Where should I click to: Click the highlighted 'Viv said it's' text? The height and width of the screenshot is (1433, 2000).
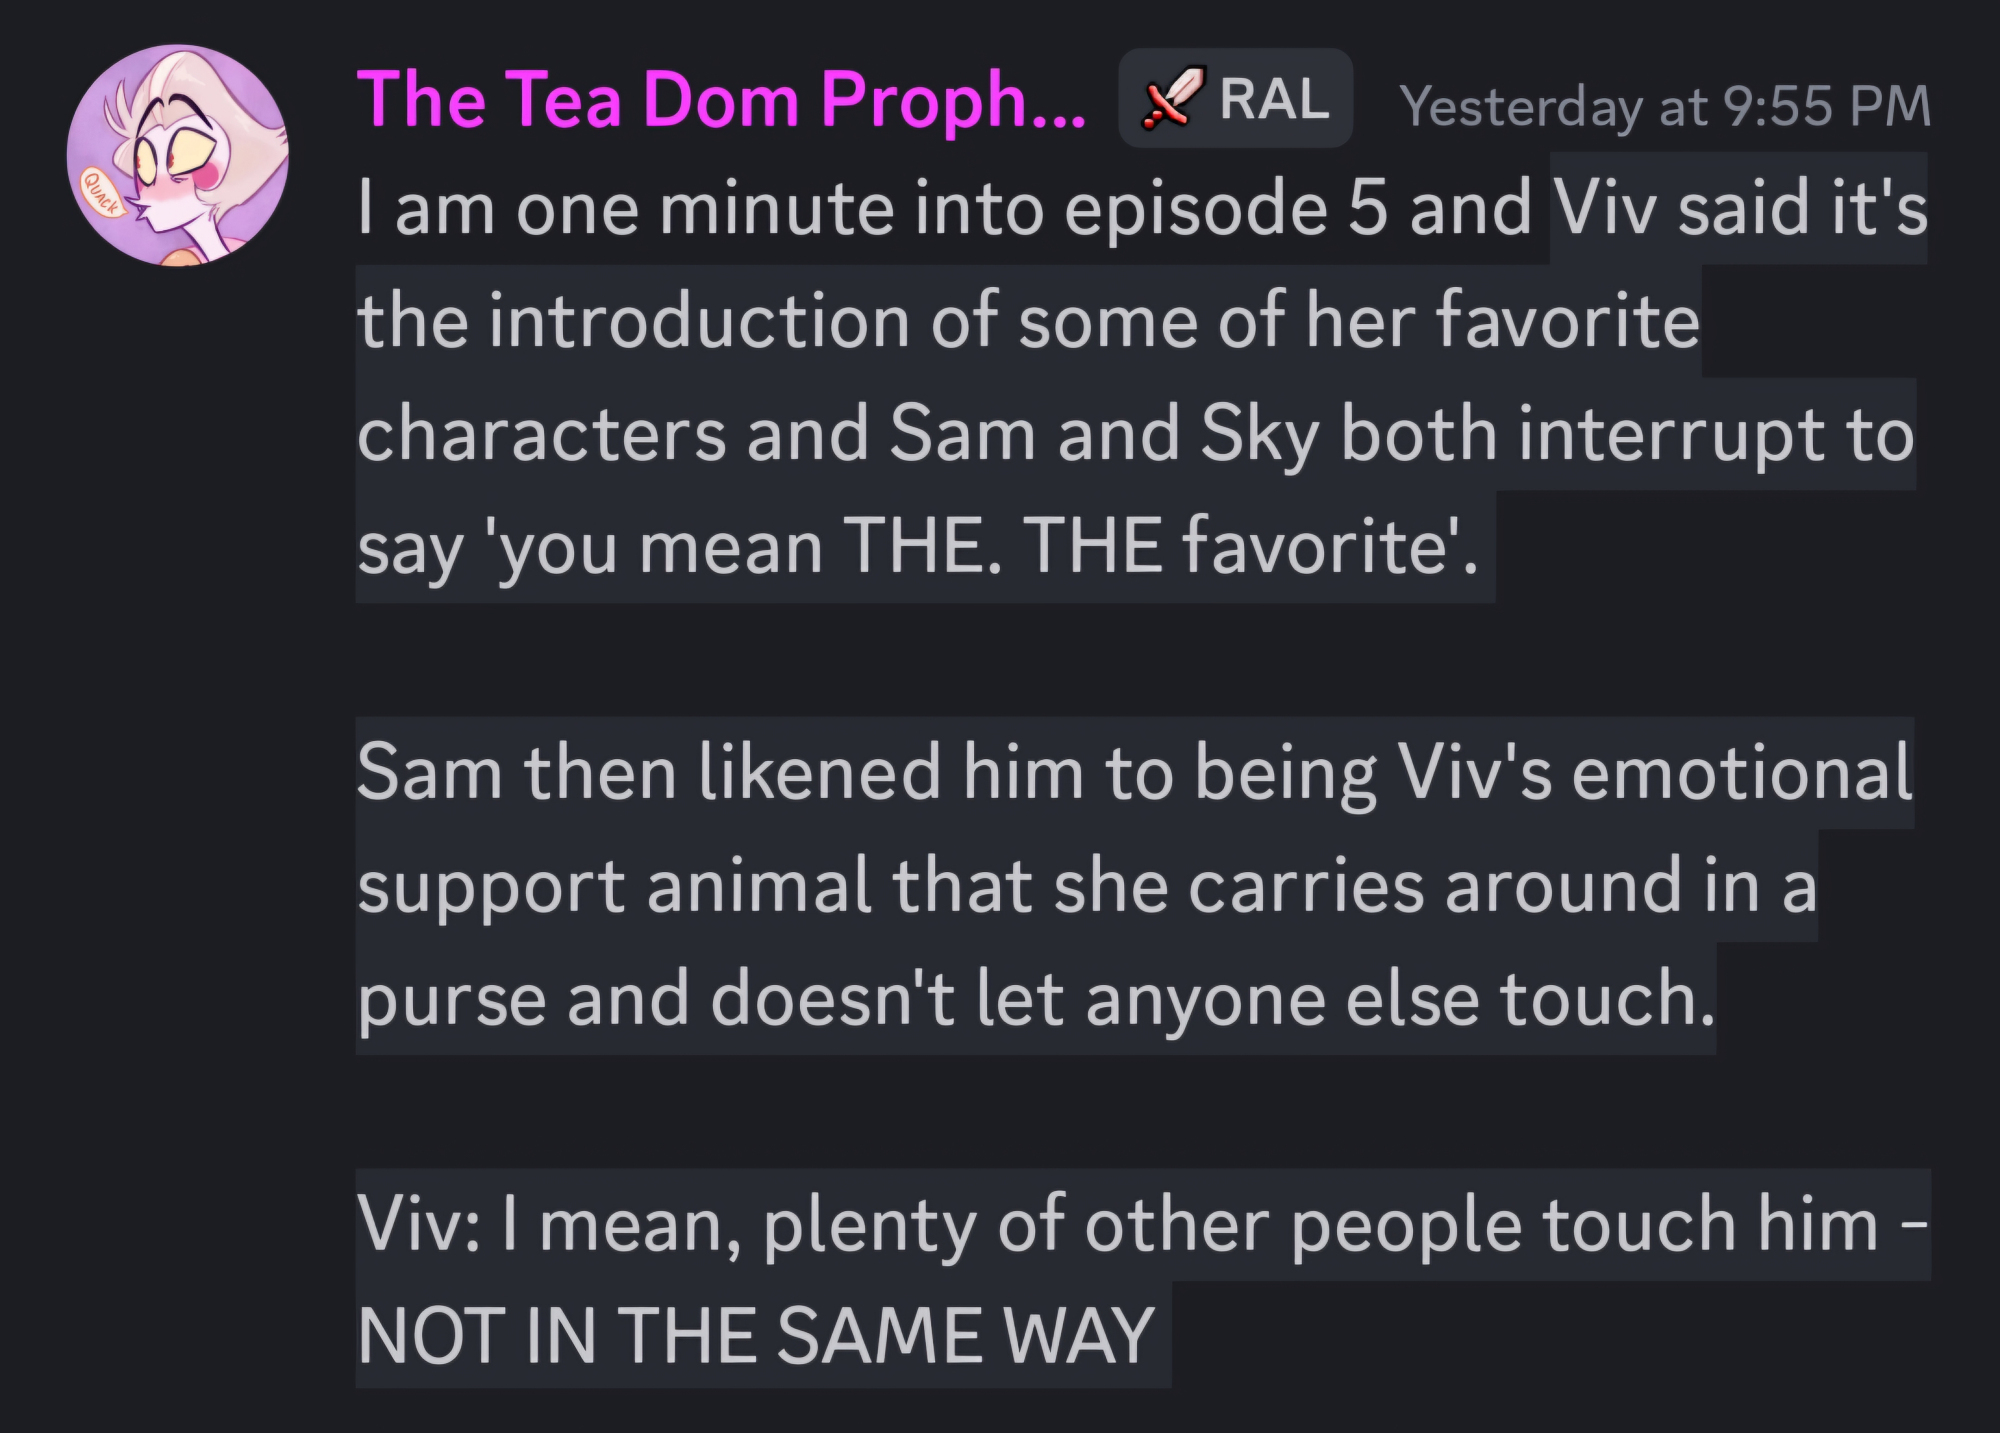coord(1740,209)
